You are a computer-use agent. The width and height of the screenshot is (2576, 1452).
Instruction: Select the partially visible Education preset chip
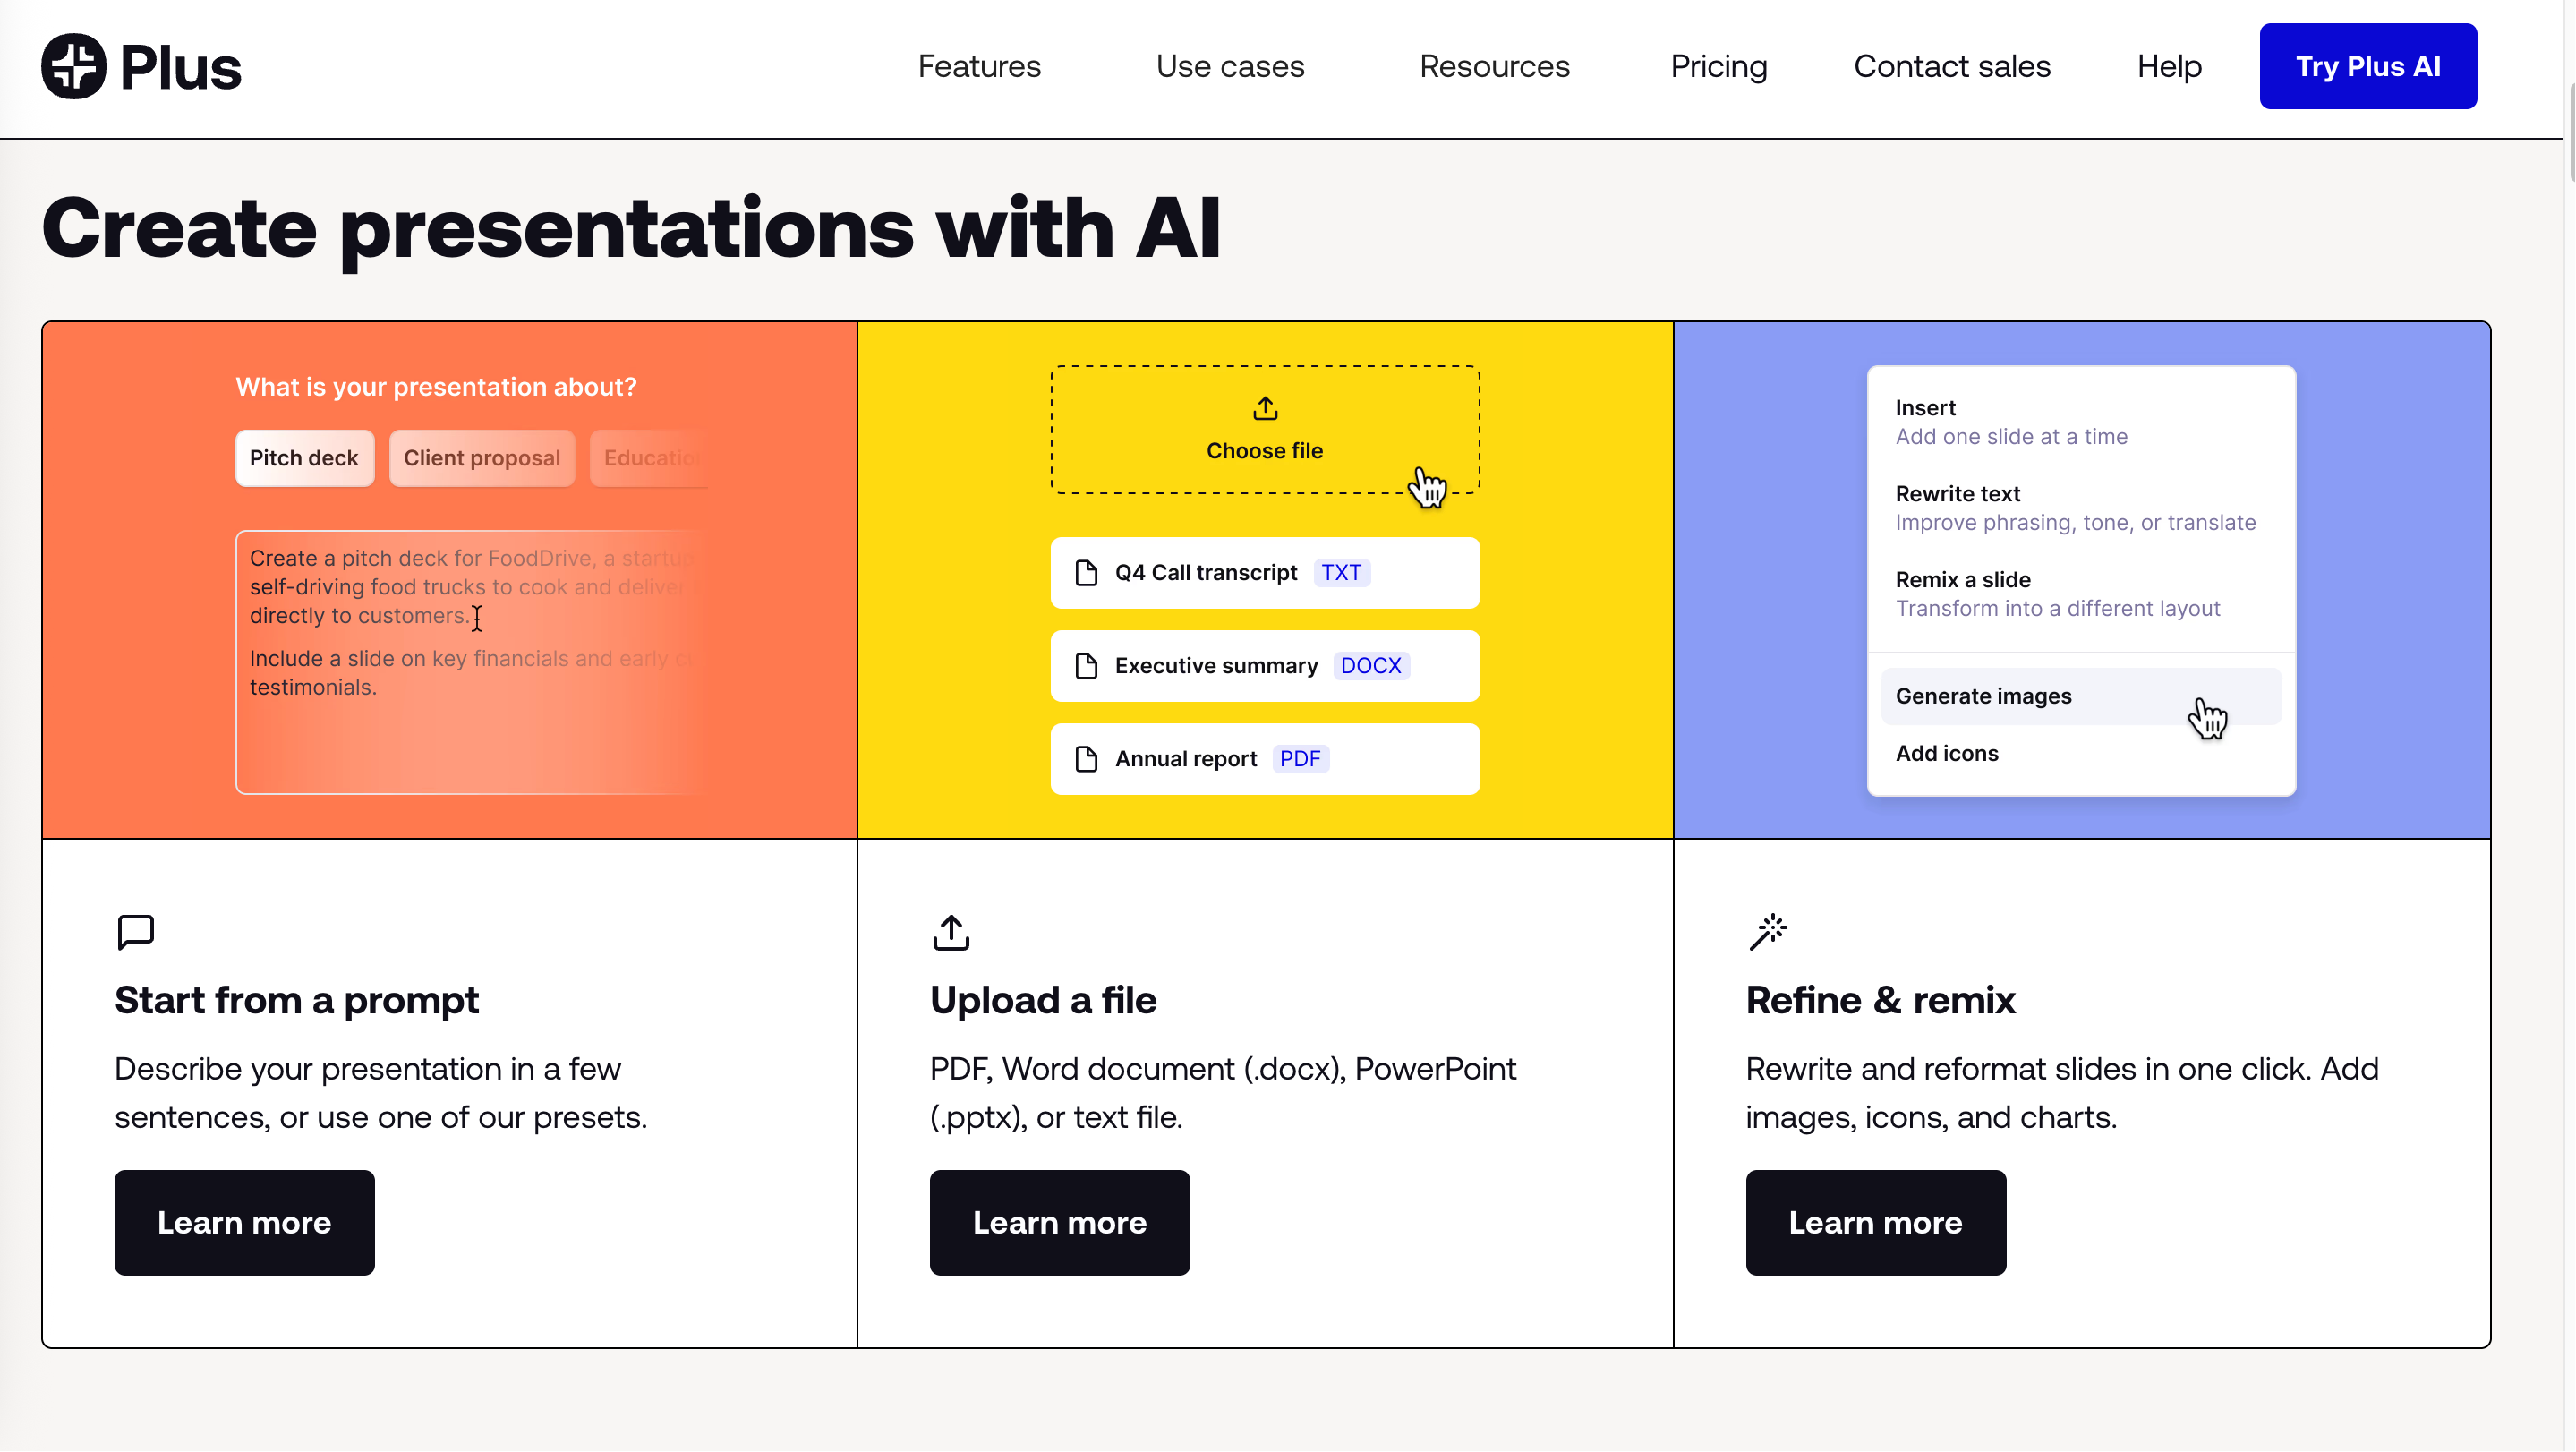650,458
